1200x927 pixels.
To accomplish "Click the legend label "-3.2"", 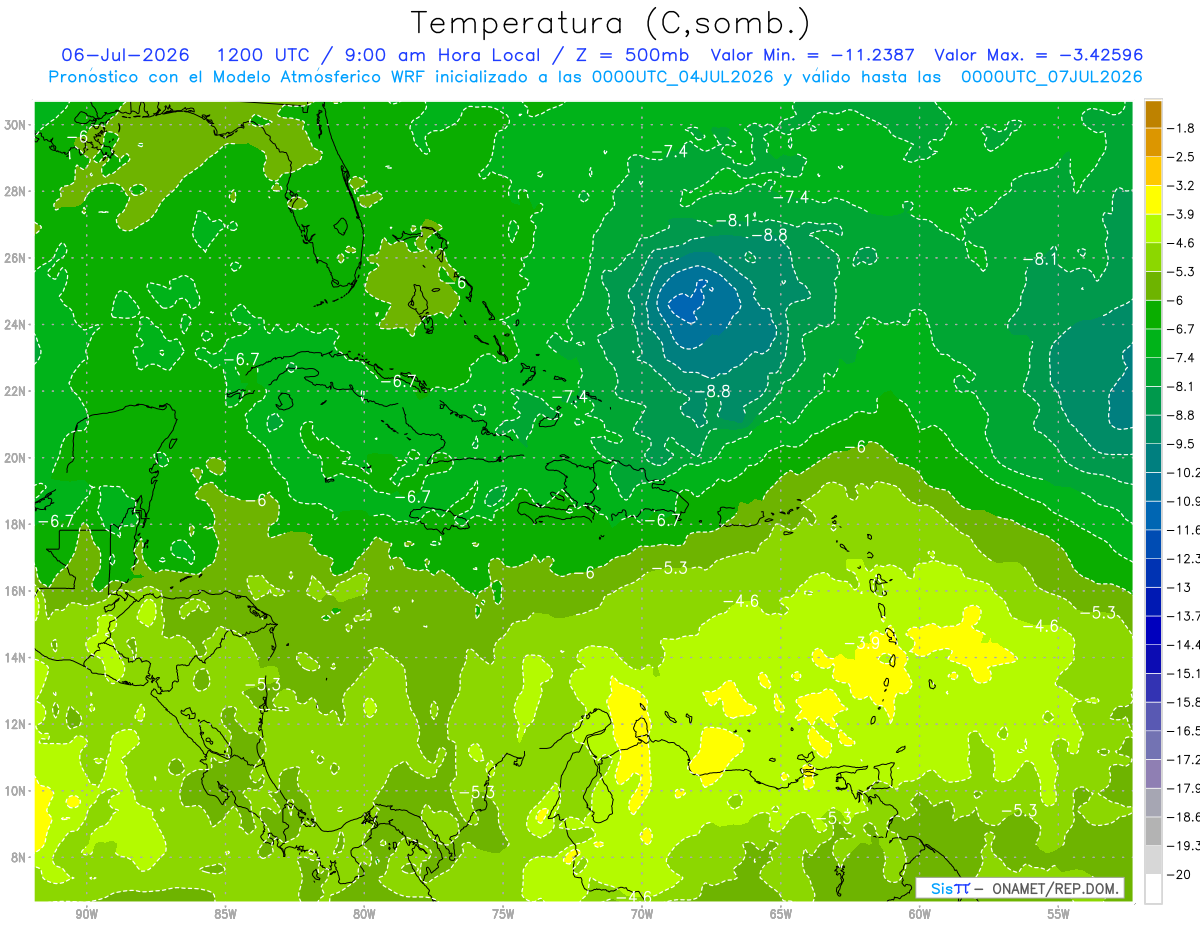I will pyautogui.click(x=1181, y=185).
